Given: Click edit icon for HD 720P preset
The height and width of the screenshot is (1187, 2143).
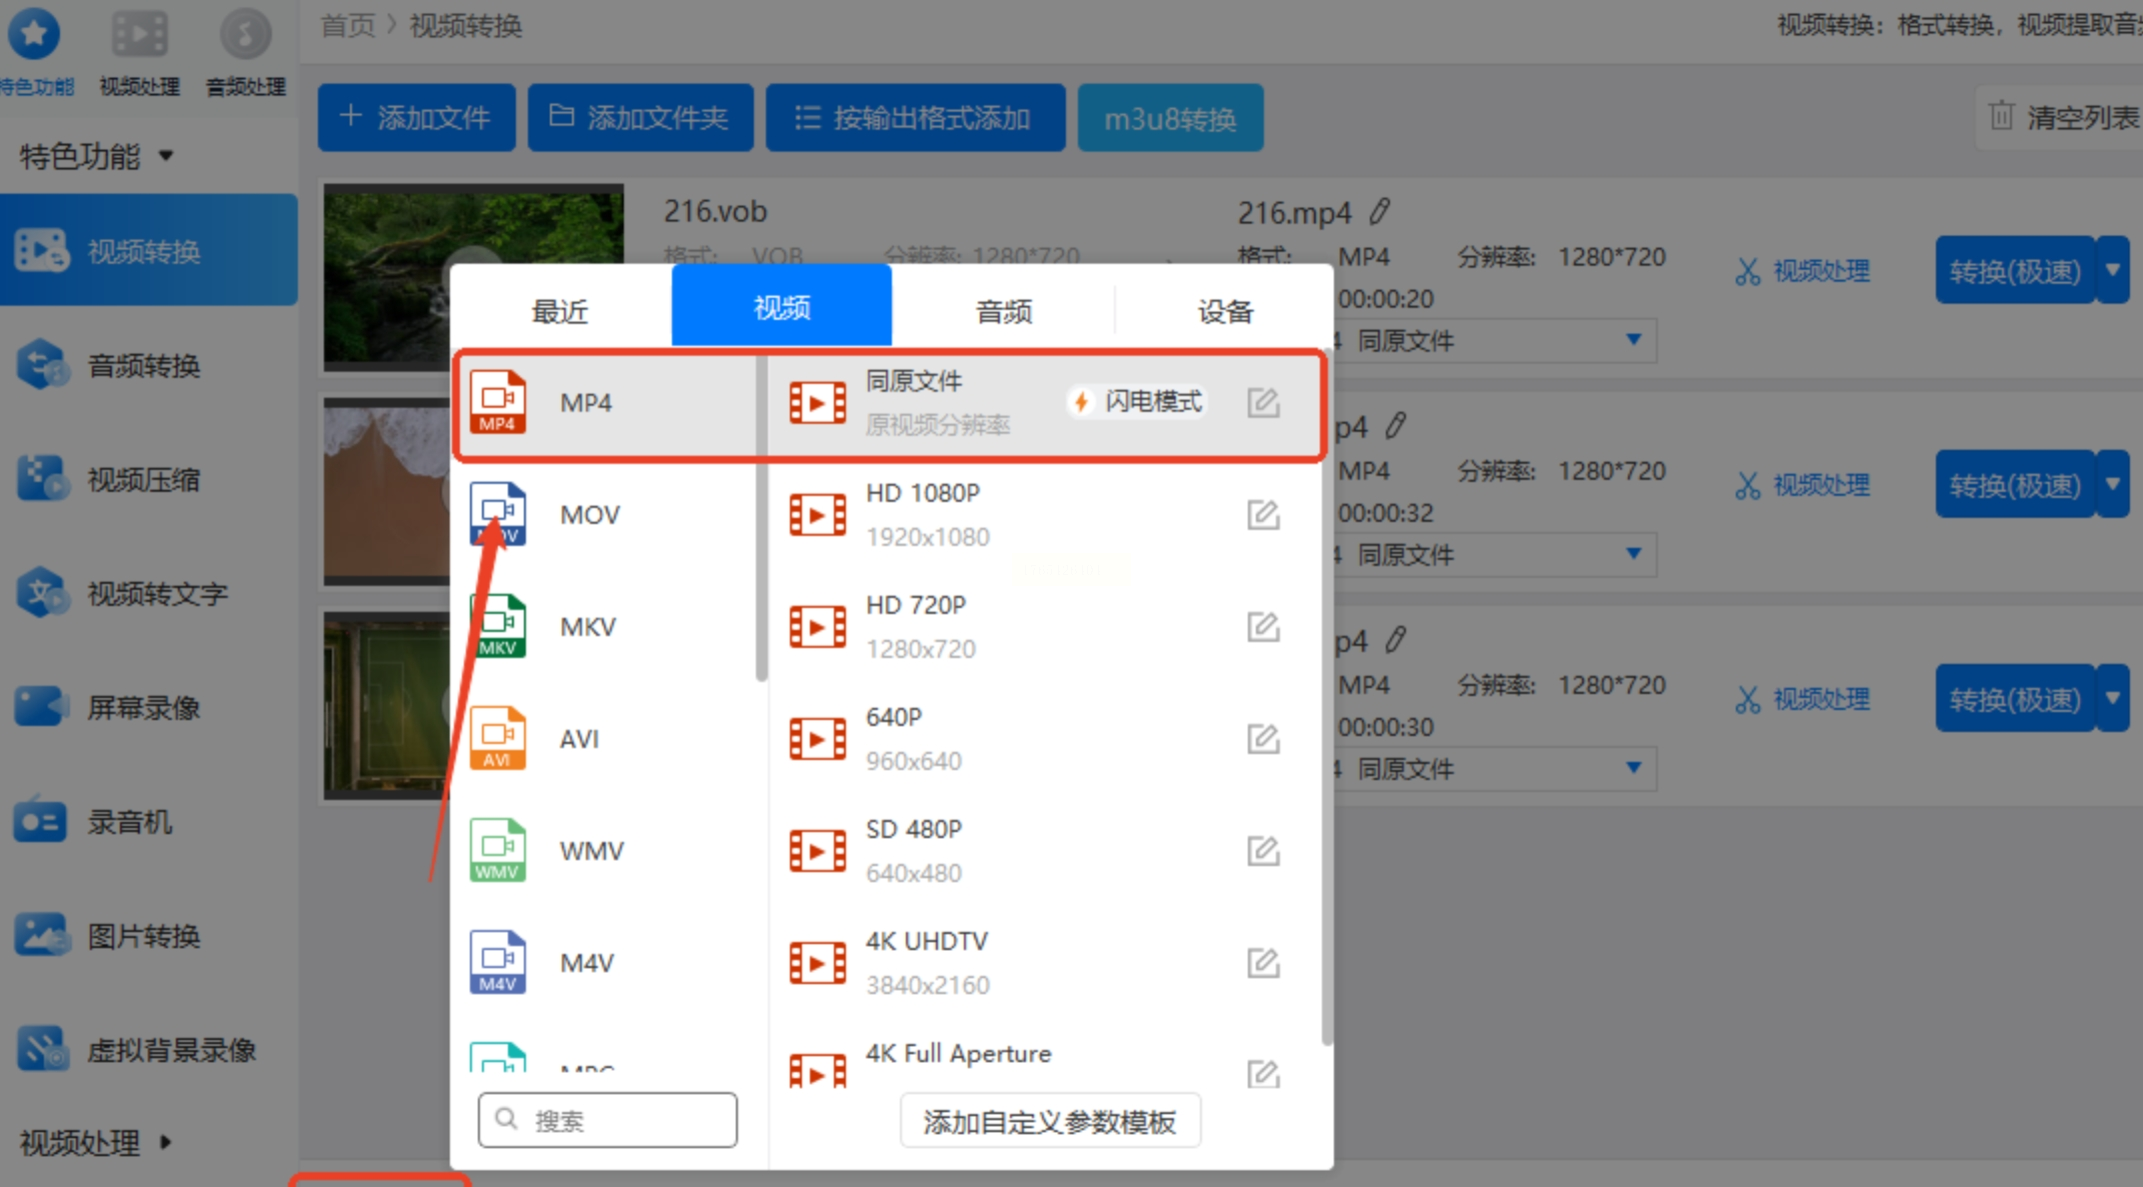Looking at the screenshot, I should [1263, 627].
